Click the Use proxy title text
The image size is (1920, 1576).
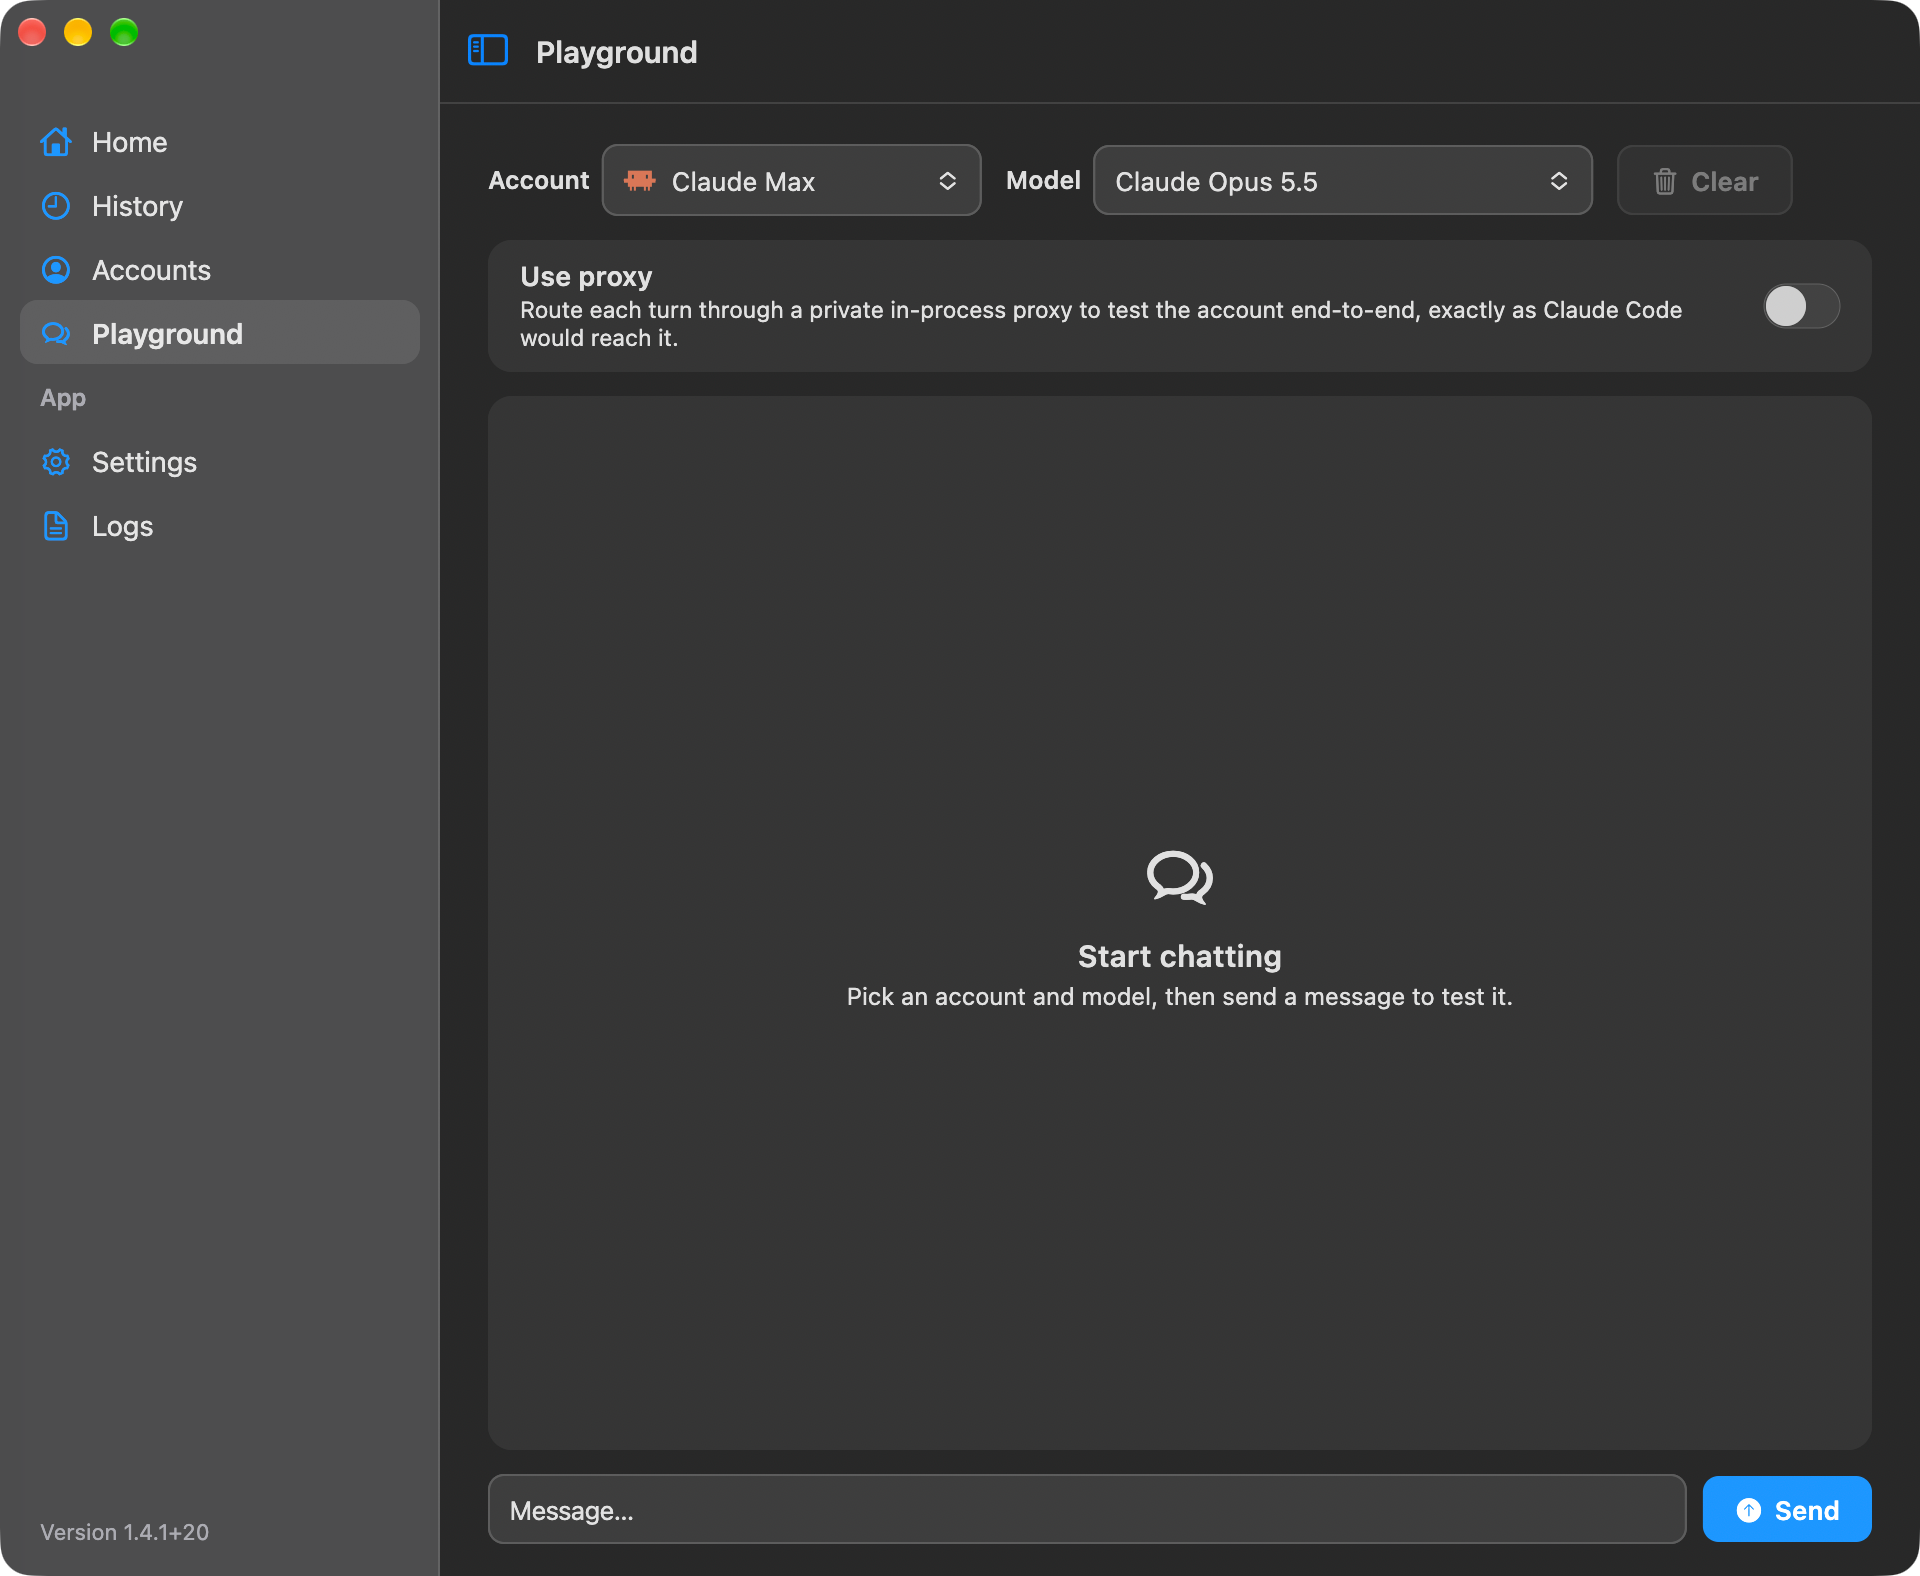(586, 276)
